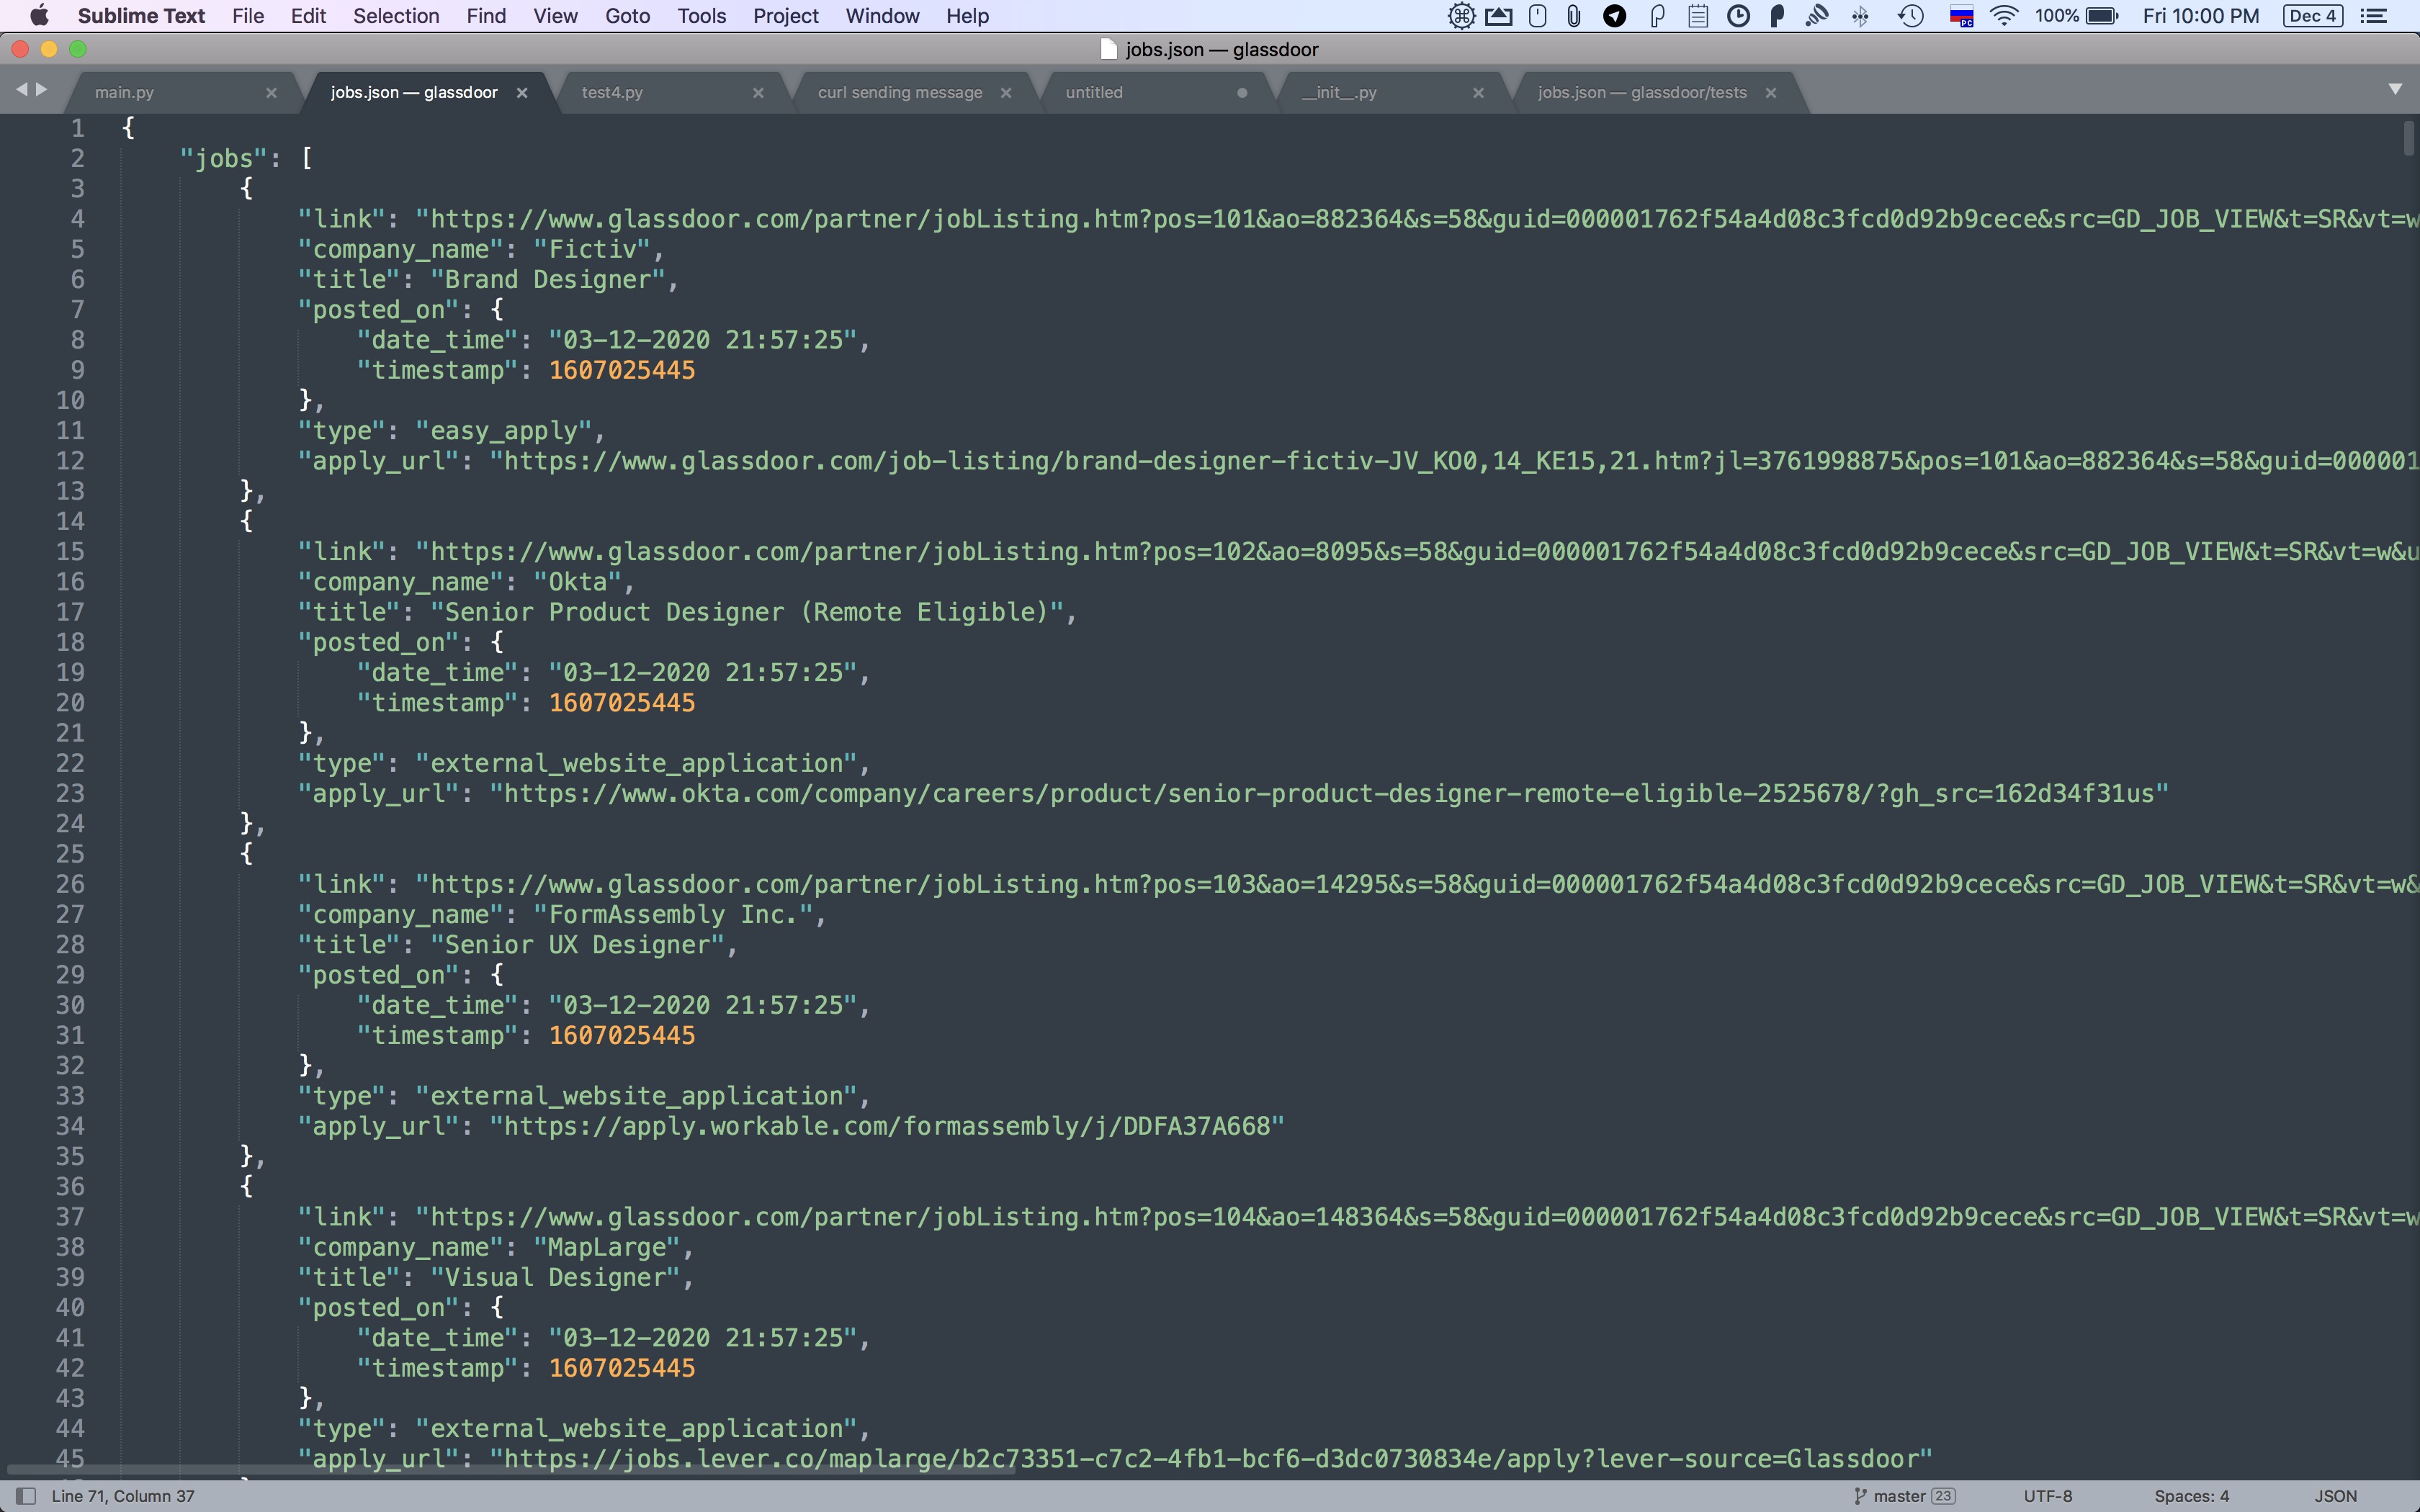Open the Find menu

click(x=486, y=16)
